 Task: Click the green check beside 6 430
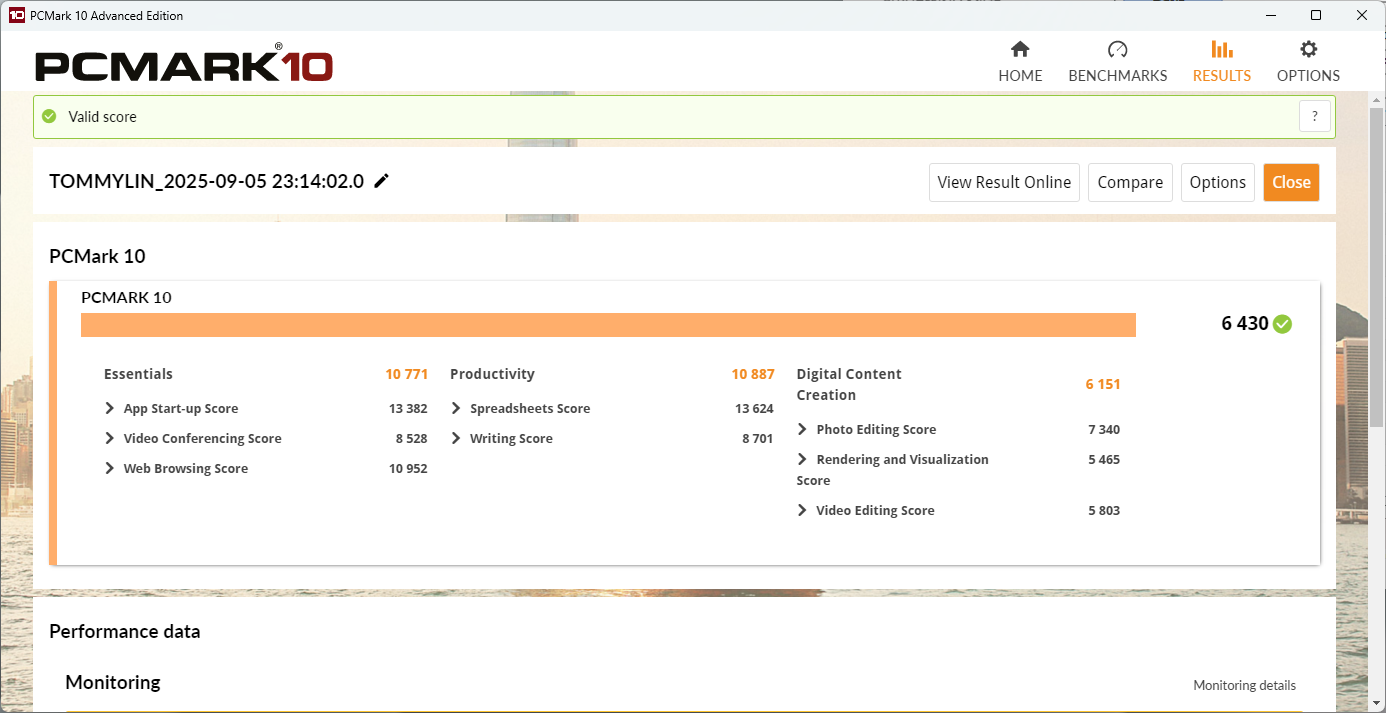coord(1283,323)
